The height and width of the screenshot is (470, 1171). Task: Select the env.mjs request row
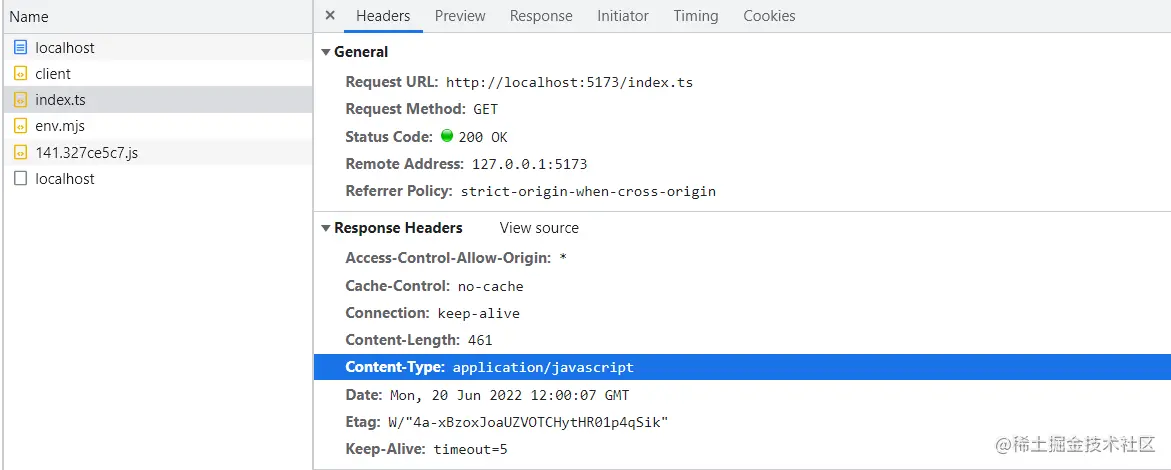[157, 126]
